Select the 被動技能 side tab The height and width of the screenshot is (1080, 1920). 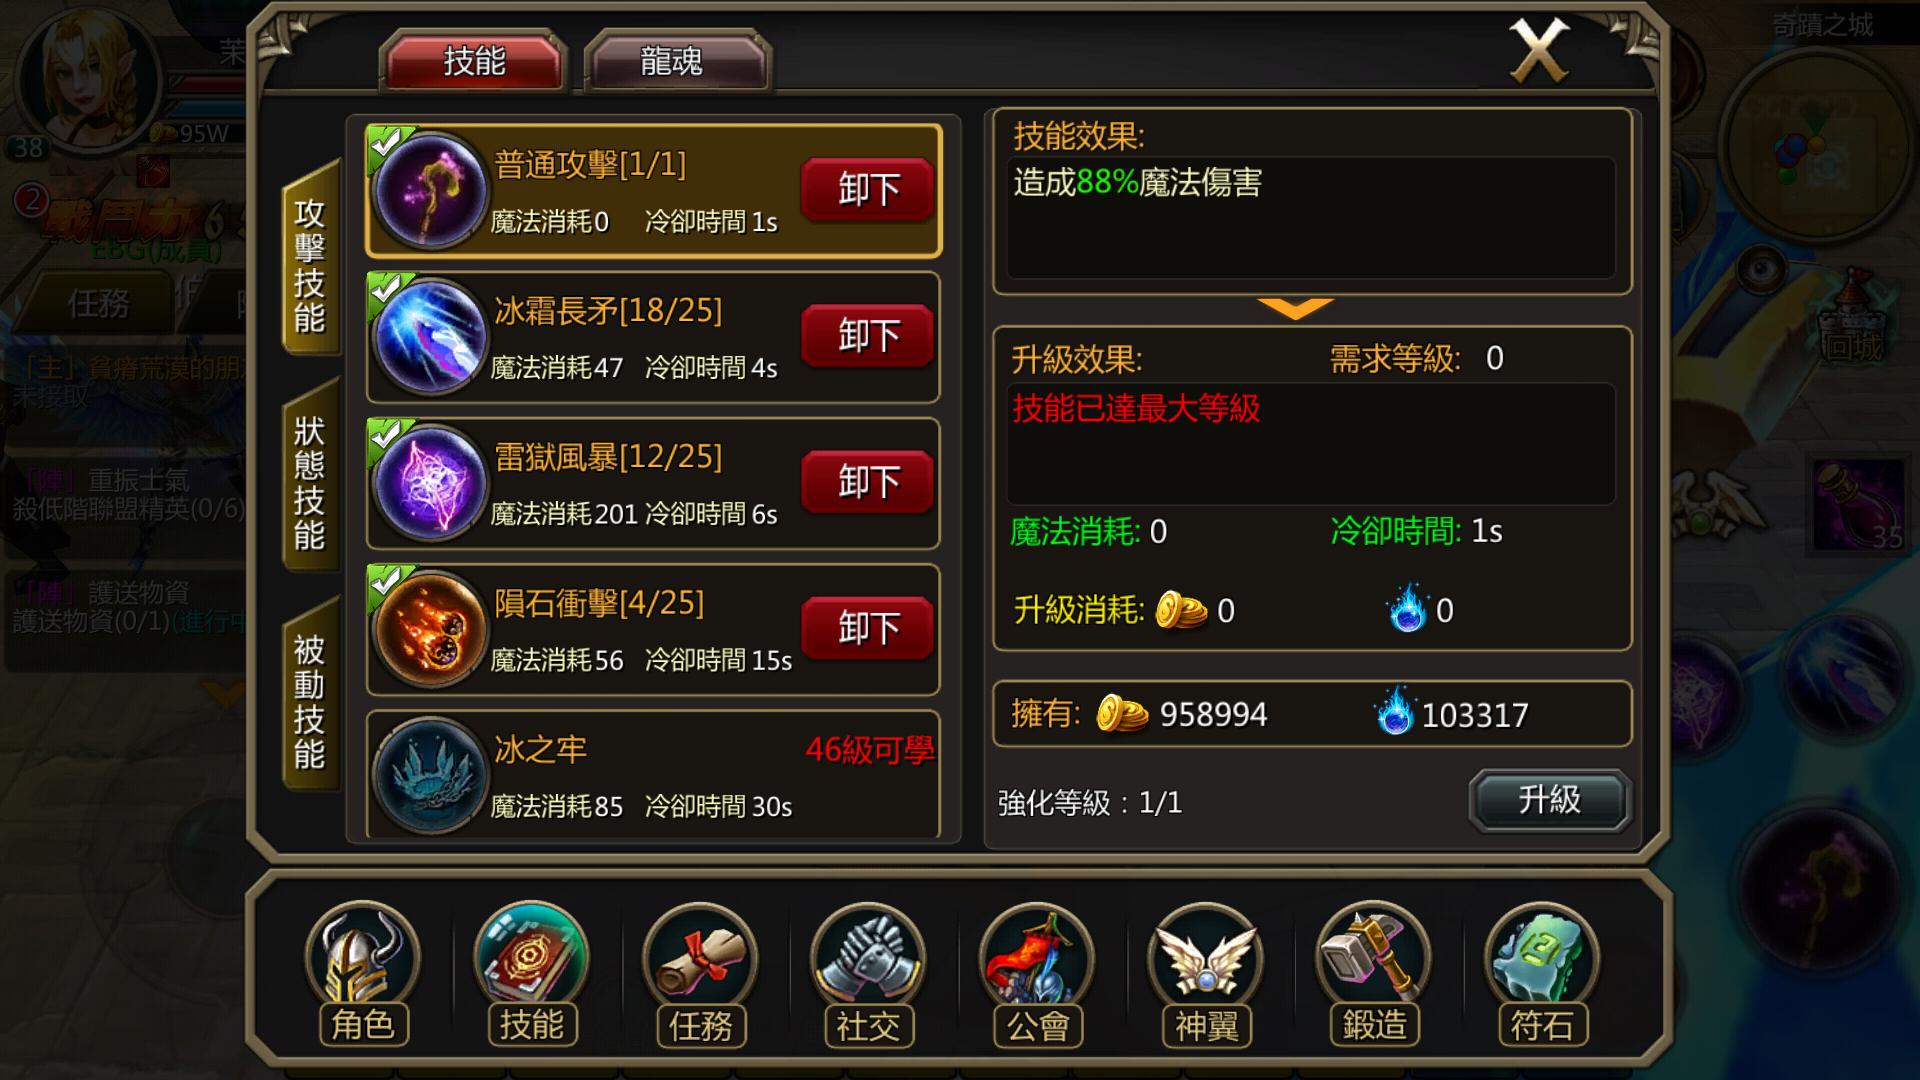[310, 701]
